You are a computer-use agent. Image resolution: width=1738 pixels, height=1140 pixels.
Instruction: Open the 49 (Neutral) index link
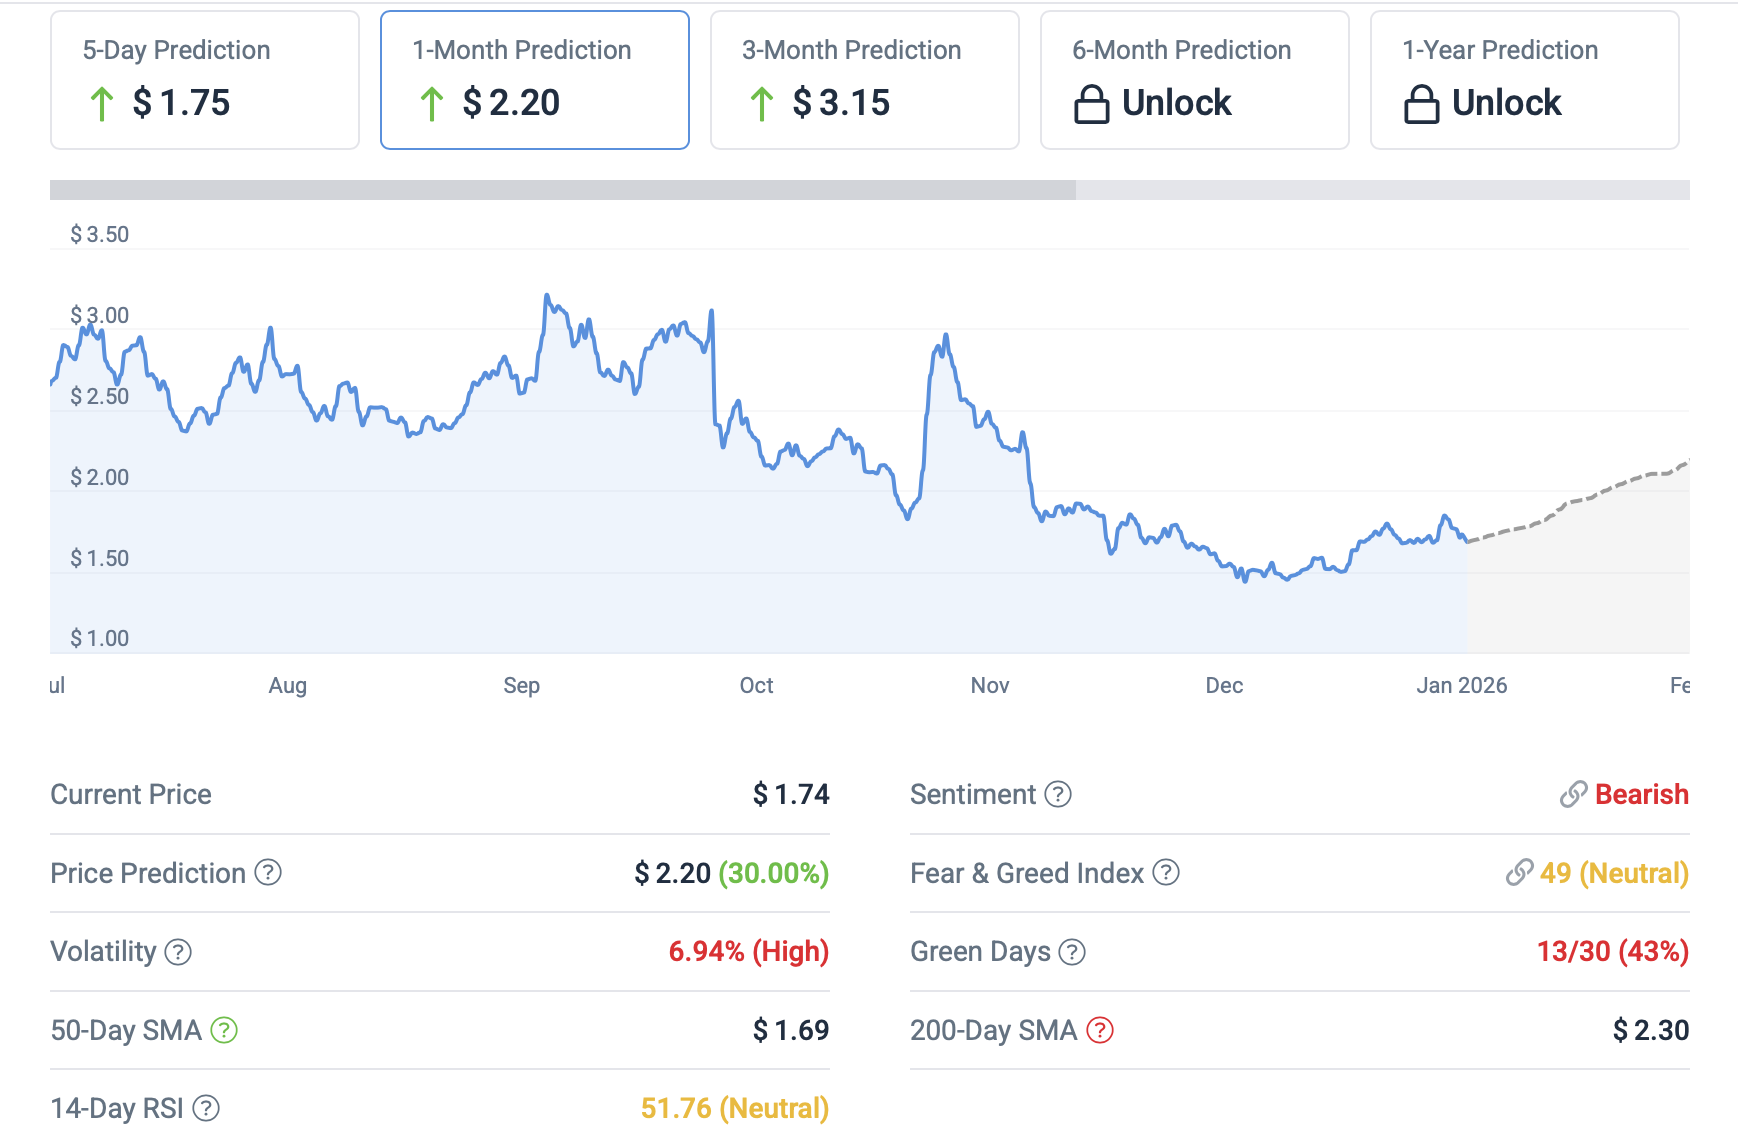pyautogui.click(x=1612, y=873)
